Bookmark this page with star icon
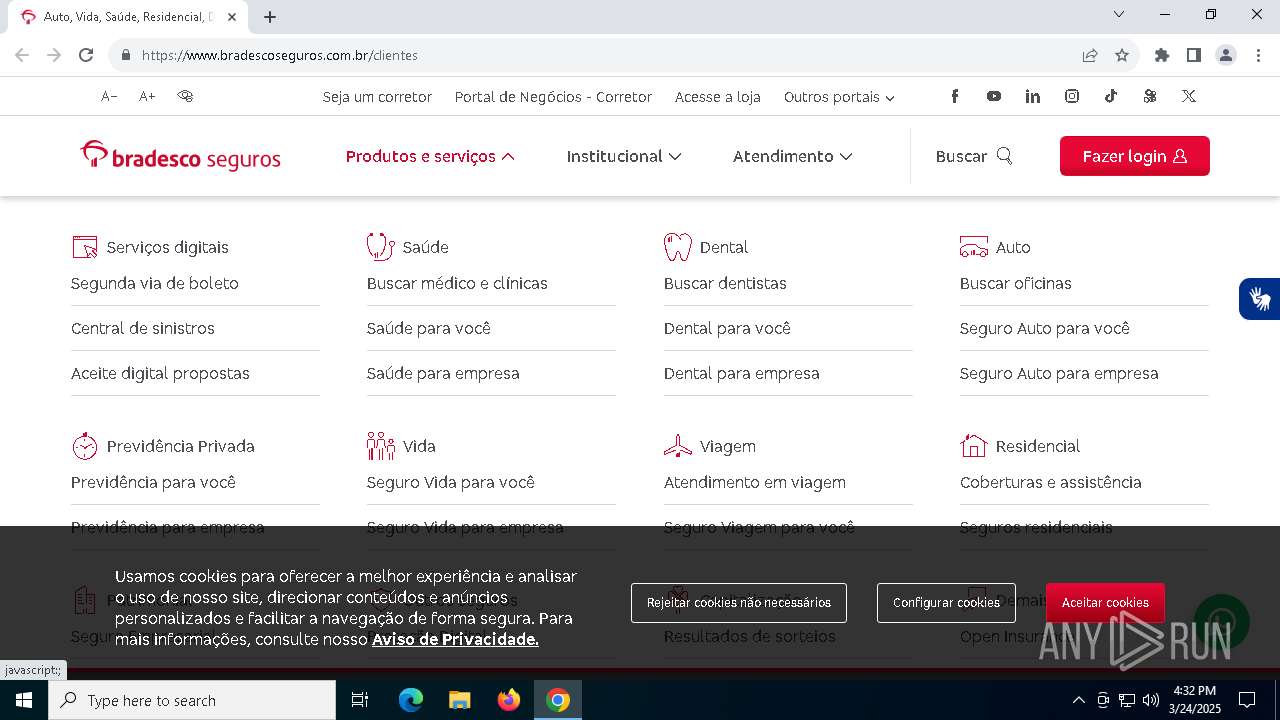The height and width of the screenshot is (720, 1280). click(x=1122, y=55)
